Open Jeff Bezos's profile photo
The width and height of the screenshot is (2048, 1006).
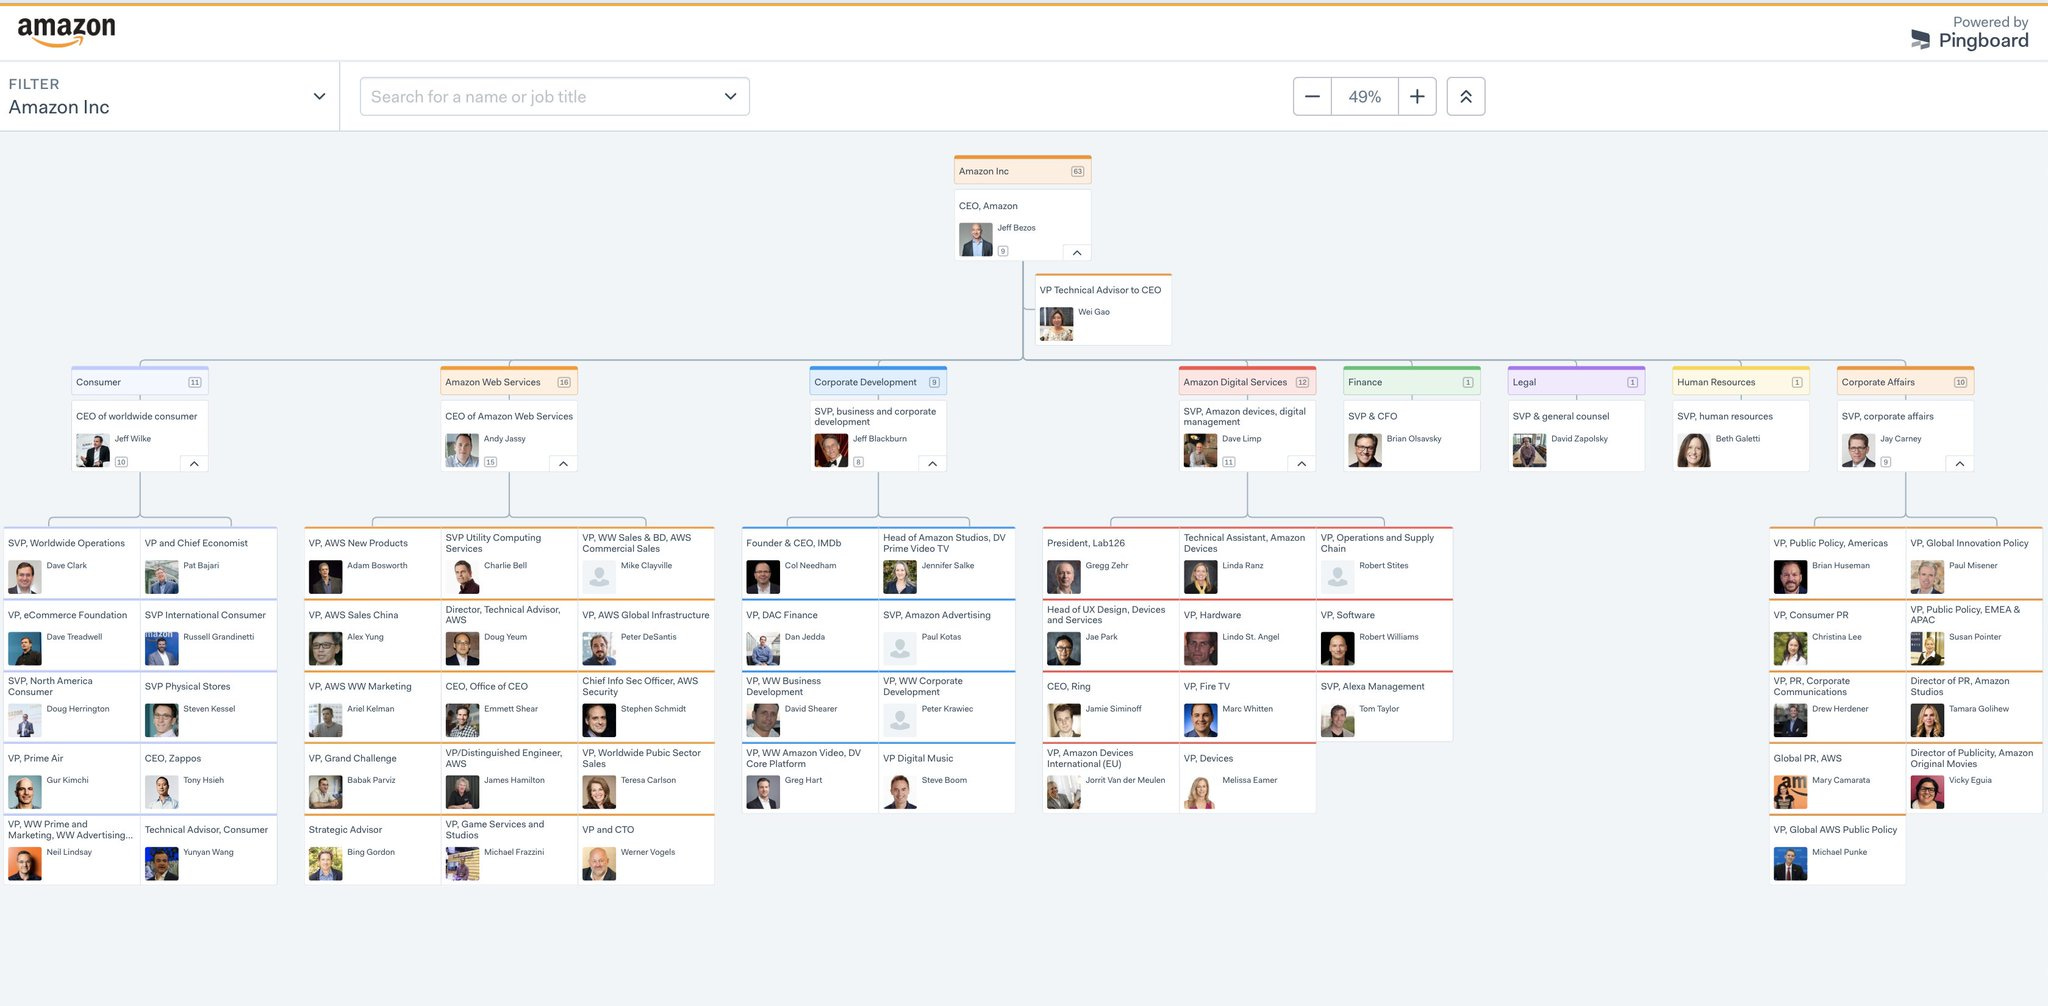coord(976,240)
